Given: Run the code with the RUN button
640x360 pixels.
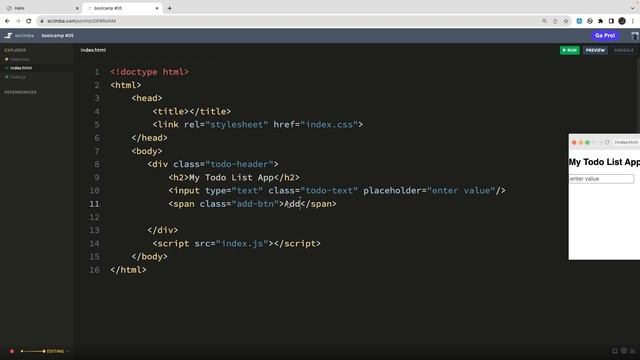Looking at the screenshot, I should coord(570,50).
